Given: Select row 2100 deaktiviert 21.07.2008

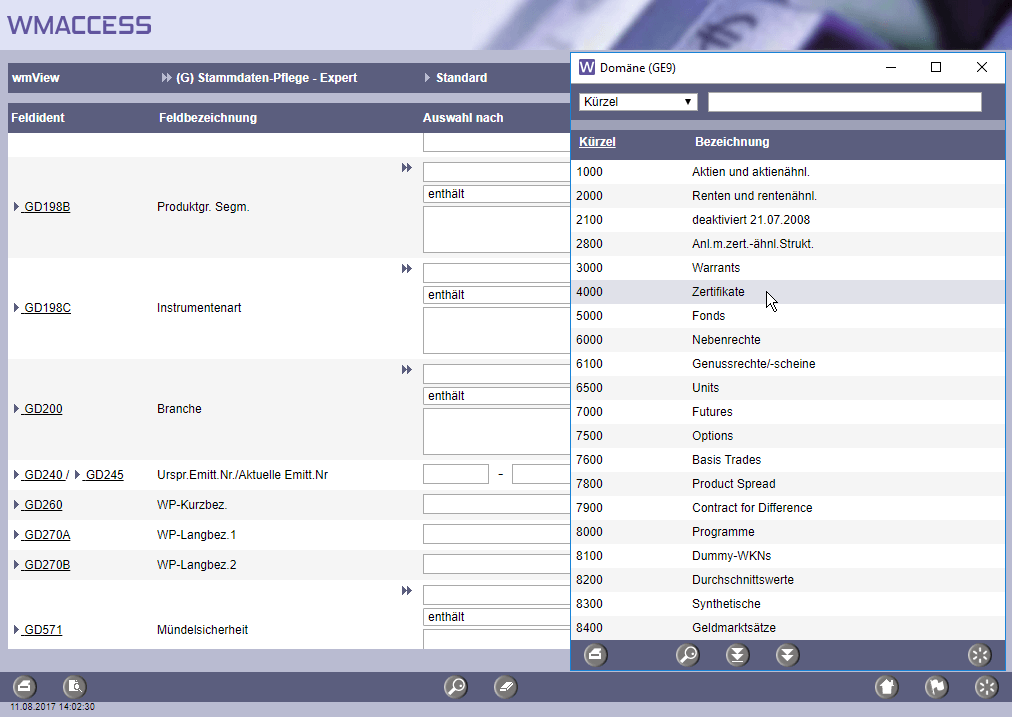Looking at the screenshot, I should pyautogui.click(x=788, y=219).
